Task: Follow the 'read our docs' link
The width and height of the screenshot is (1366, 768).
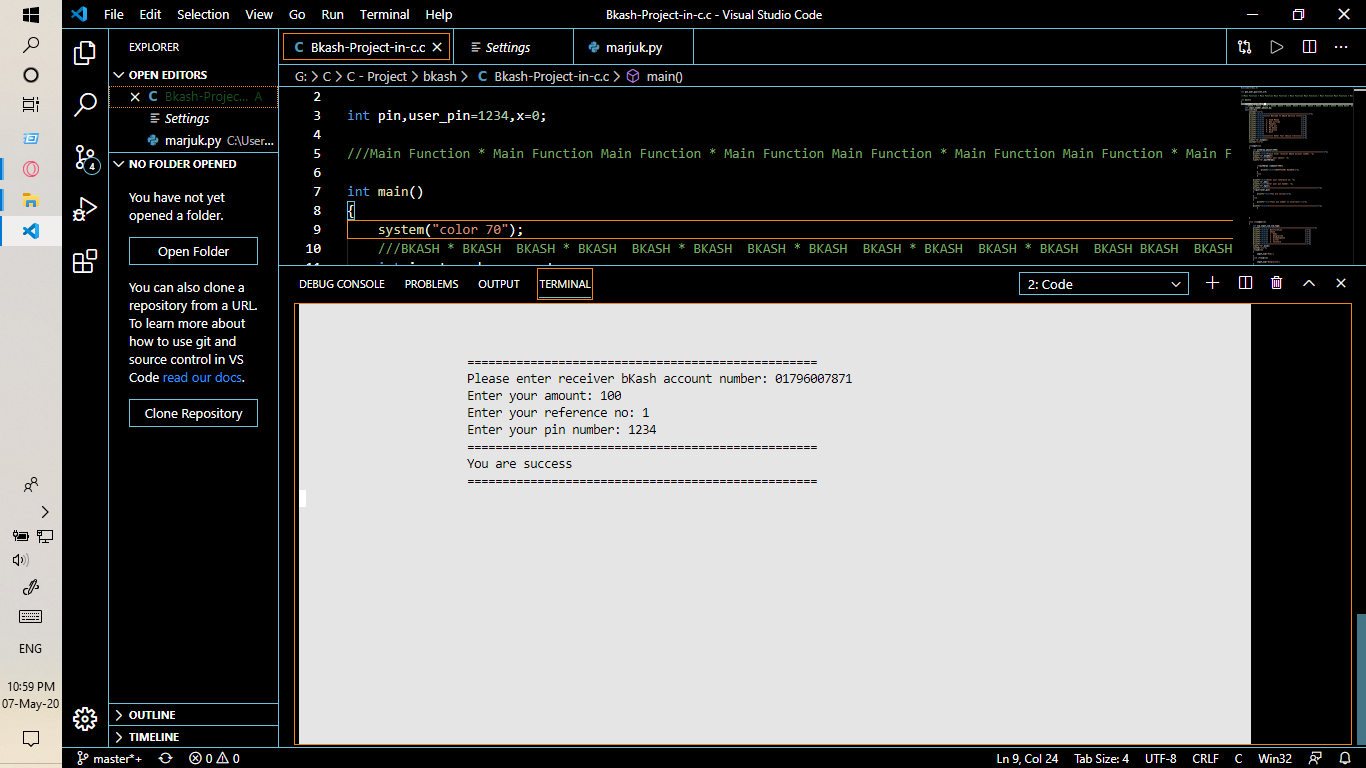Action: (x=203, y=377)
